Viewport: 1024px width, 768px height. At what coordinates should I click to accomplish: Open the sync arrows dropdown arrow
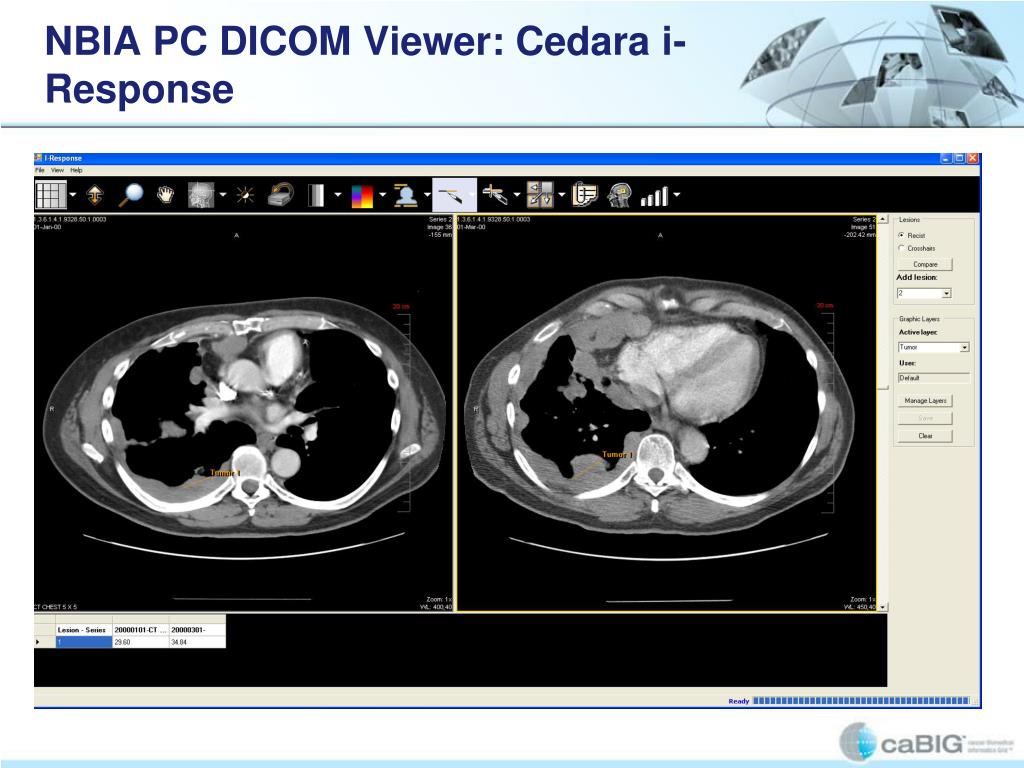click(x=562, y=195)
